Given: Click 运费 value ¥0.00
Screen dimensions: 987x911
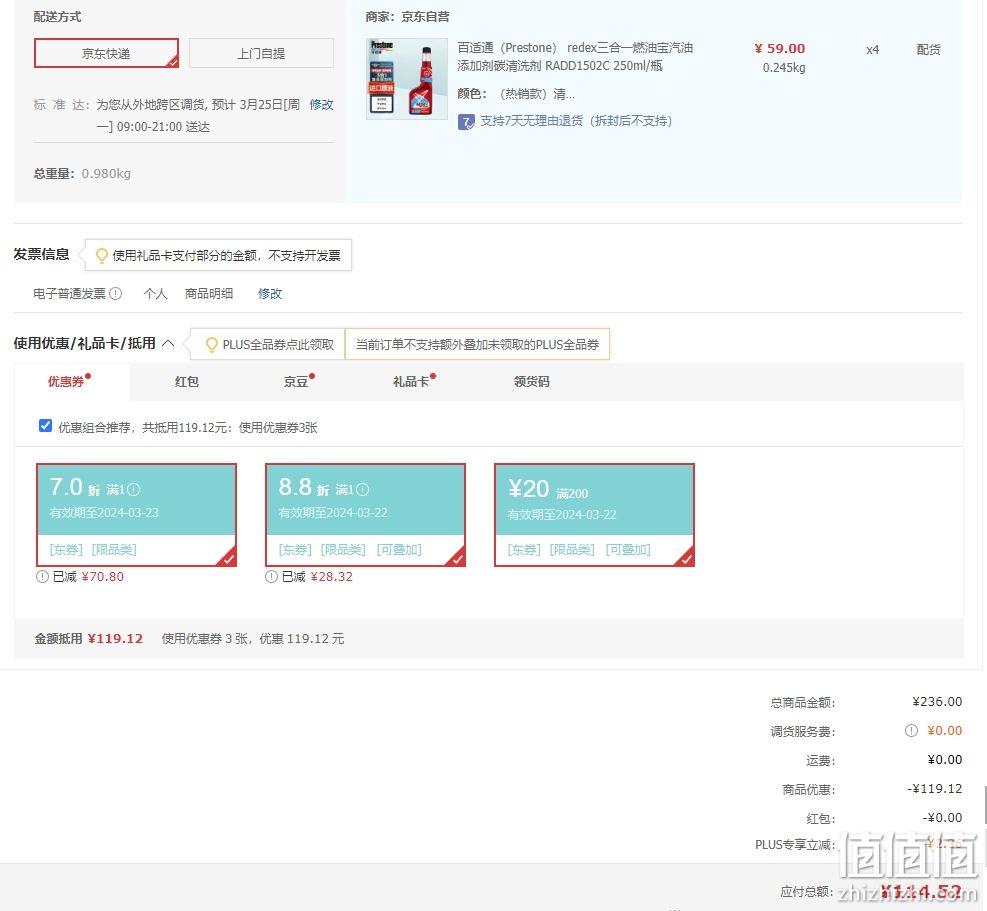Looking at the screenshot, I should 945,759.
